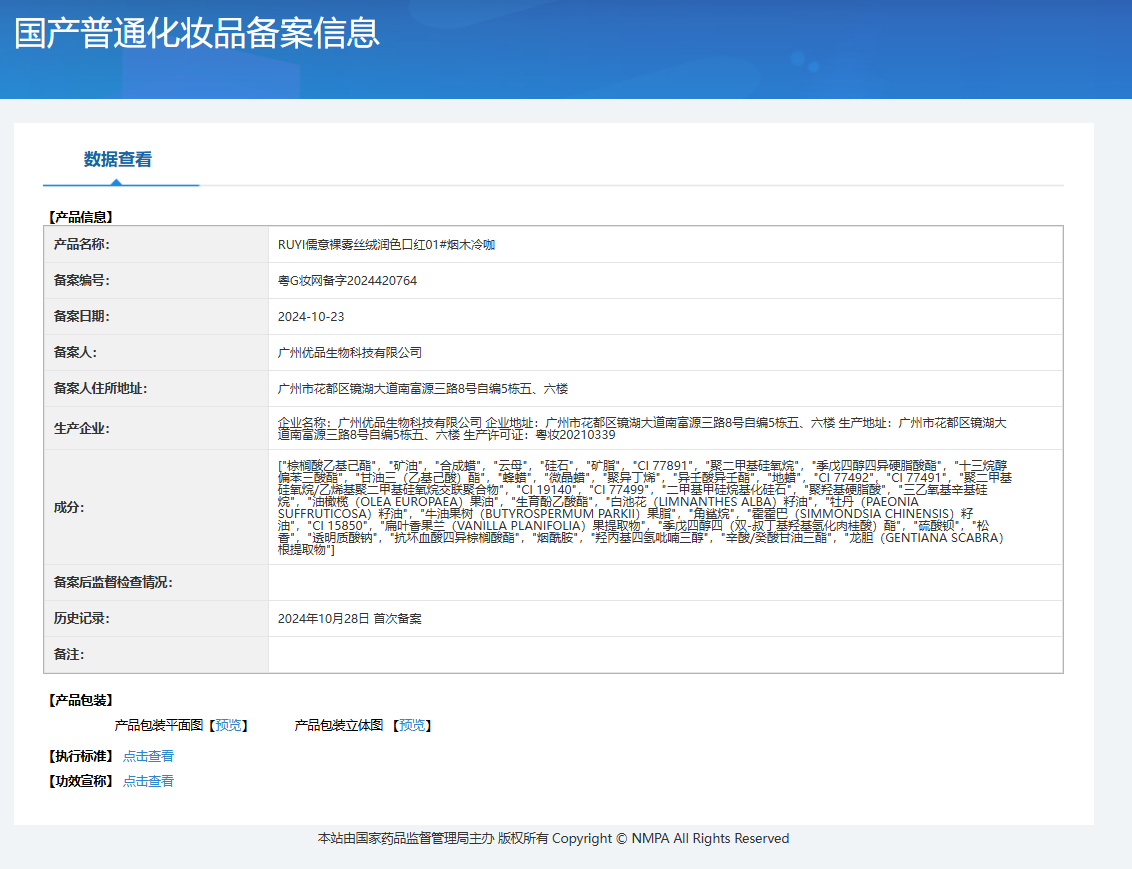The height and width of the screenshot is (869, 1132).
Task: Click the 【产品包装】 section heading
Action: pyautogui.click(x=82, y=700)
